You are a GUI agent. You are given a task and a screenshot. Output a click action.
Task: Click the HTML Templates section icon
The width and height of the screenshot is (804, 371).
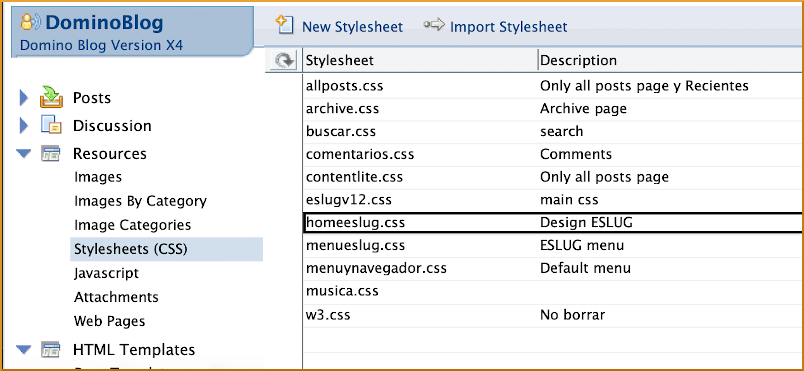click(51, 349)
